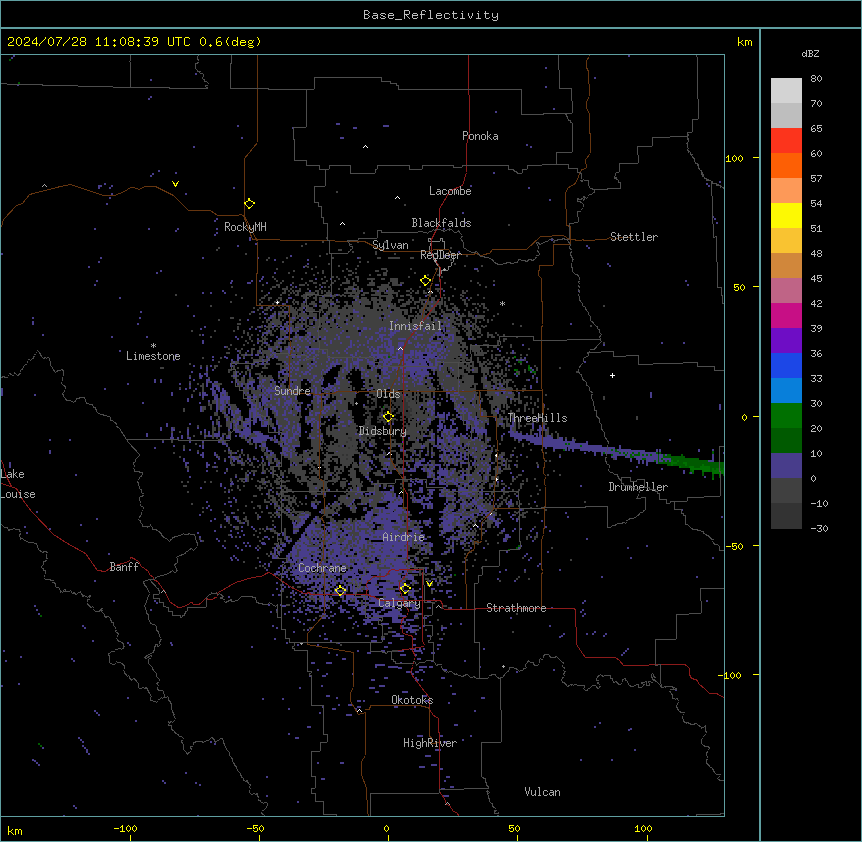Pick the violet 36–39 dBZ legend swatch
The height and width of the screenshot is (842, 862).
click(x=786, y=341)
